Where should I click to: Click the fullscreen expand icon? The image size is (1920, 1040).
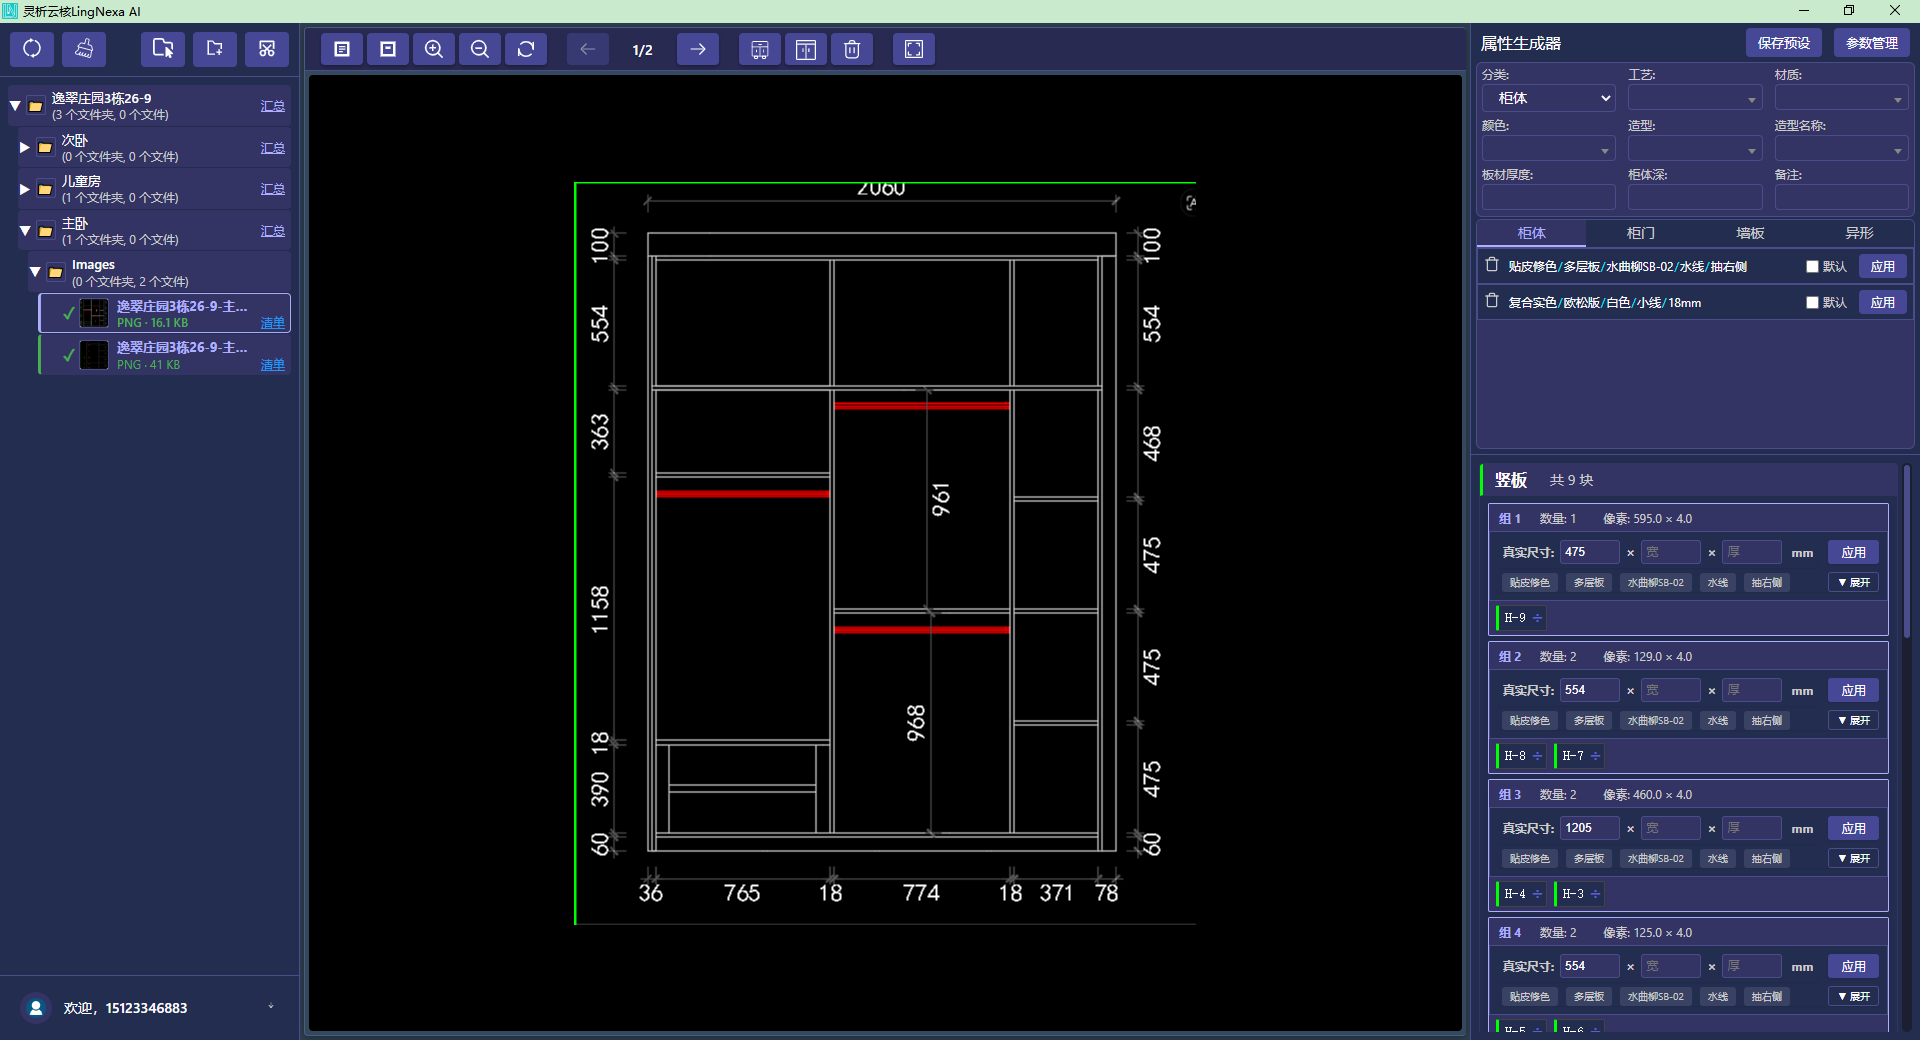[x=914, y=49]
